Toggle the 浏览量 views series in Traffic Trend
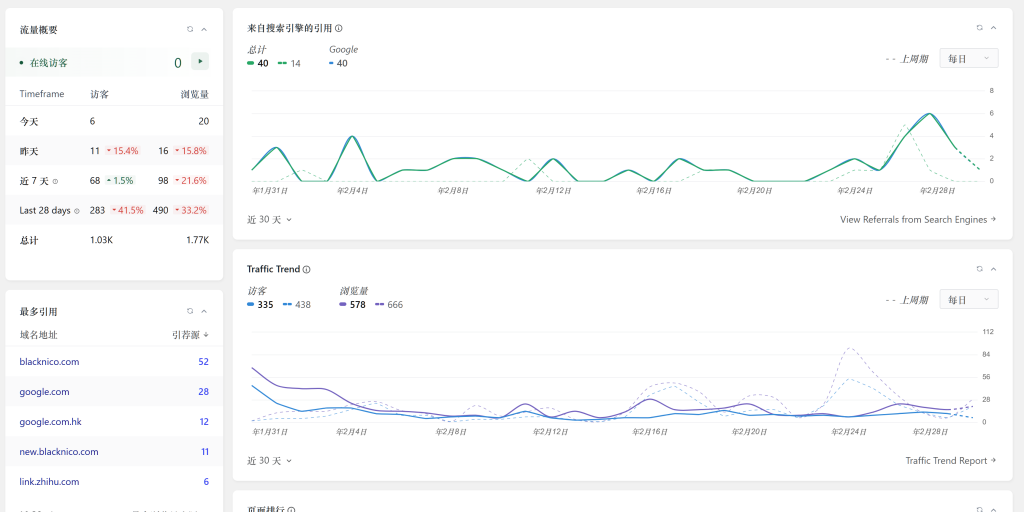 (355, 304)
